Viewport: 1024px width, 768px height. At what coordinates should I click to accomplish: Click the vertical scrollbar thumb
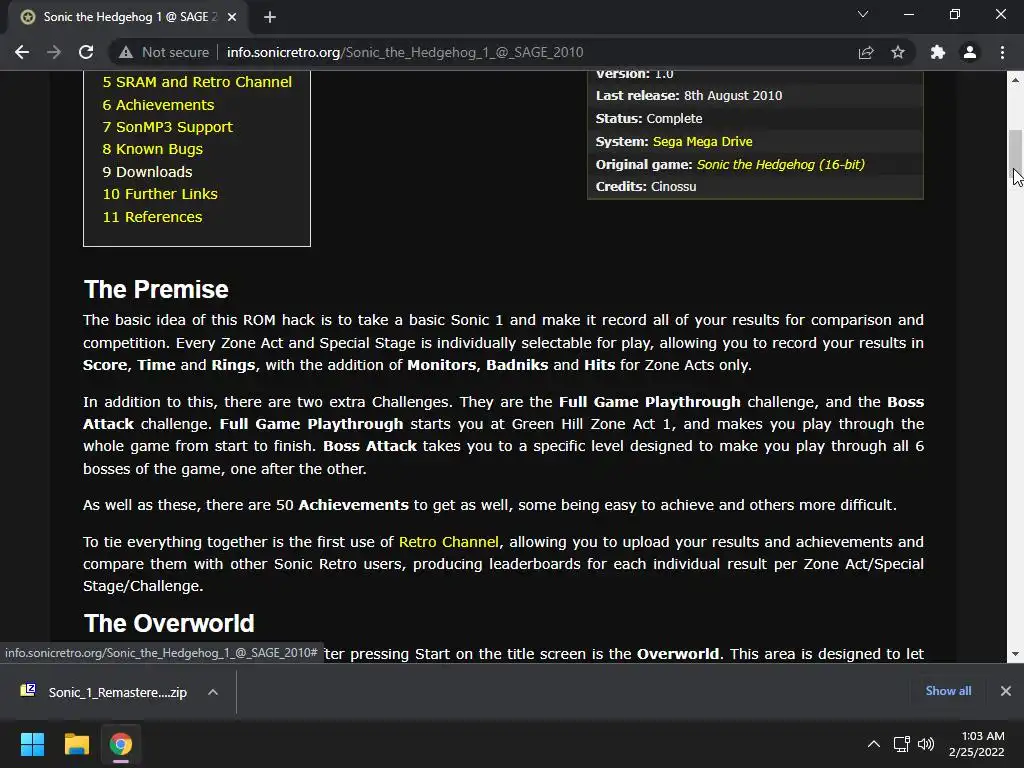click(1015, 152)
